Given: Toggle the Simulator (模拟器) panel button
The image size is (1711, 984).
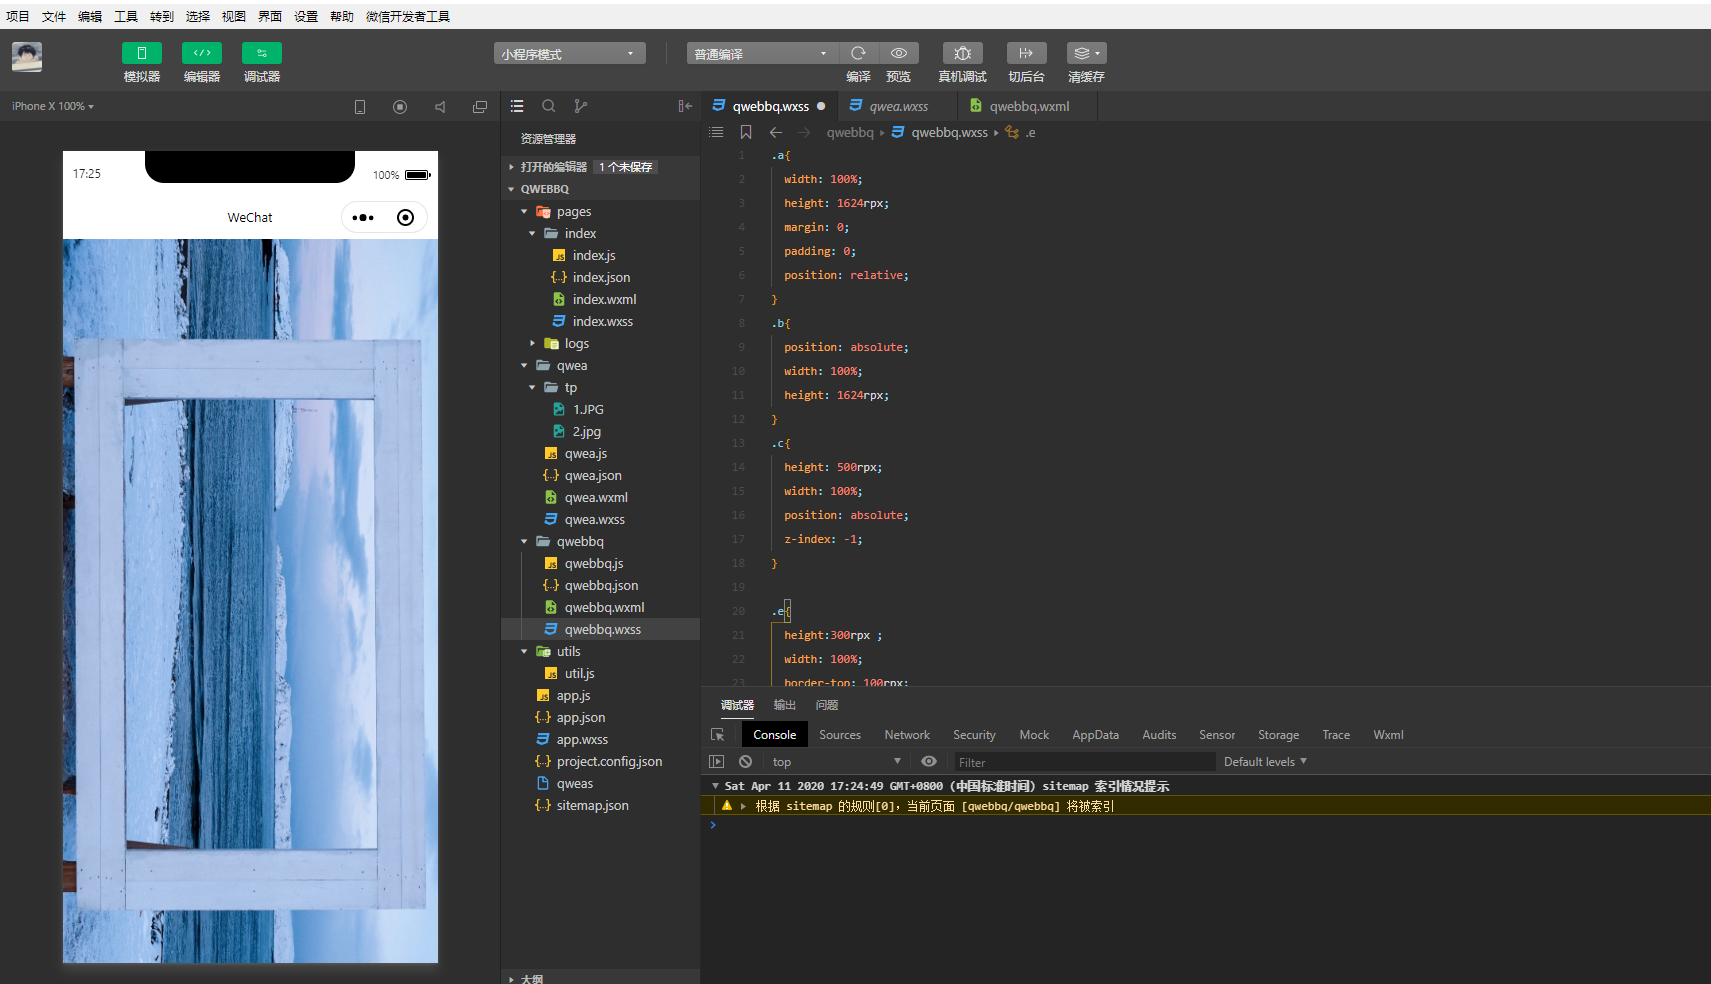Looking at the screenshot, I should 141,53.
